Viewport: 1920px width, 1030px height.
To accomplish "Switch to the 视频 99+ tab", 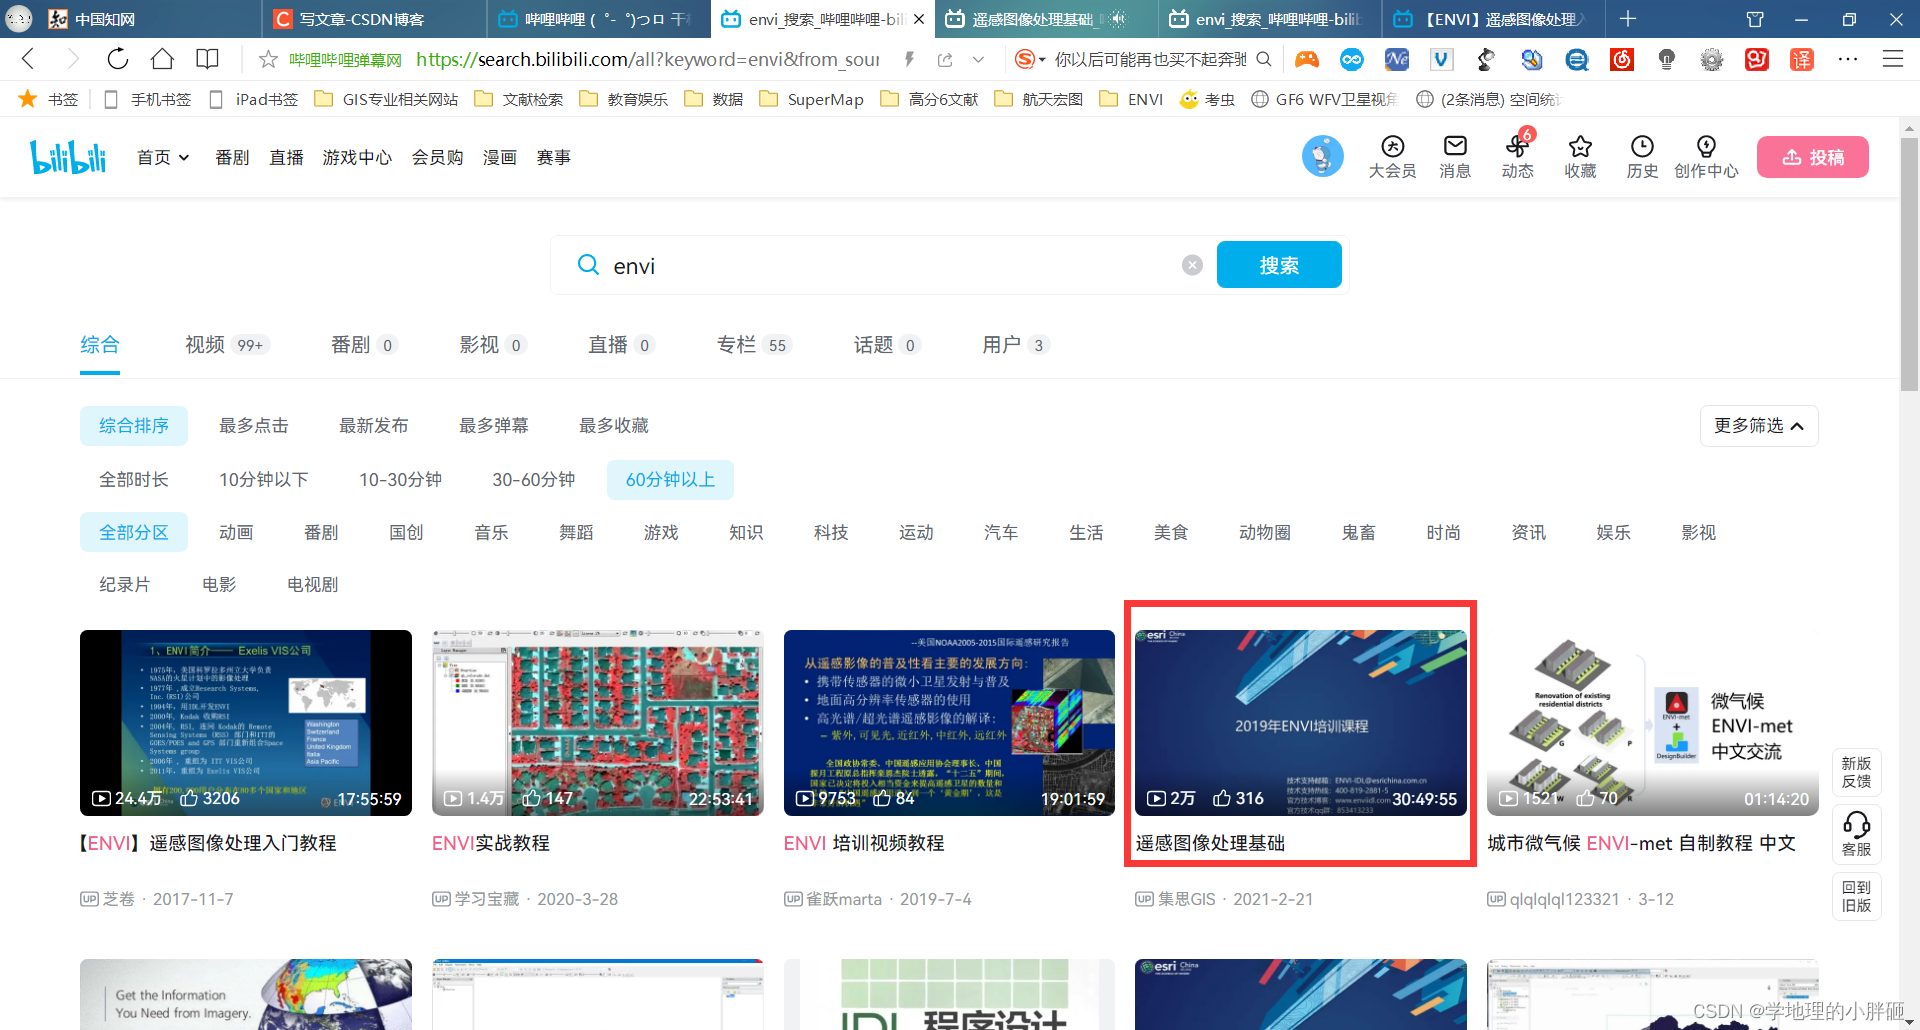I will [227, 345].
